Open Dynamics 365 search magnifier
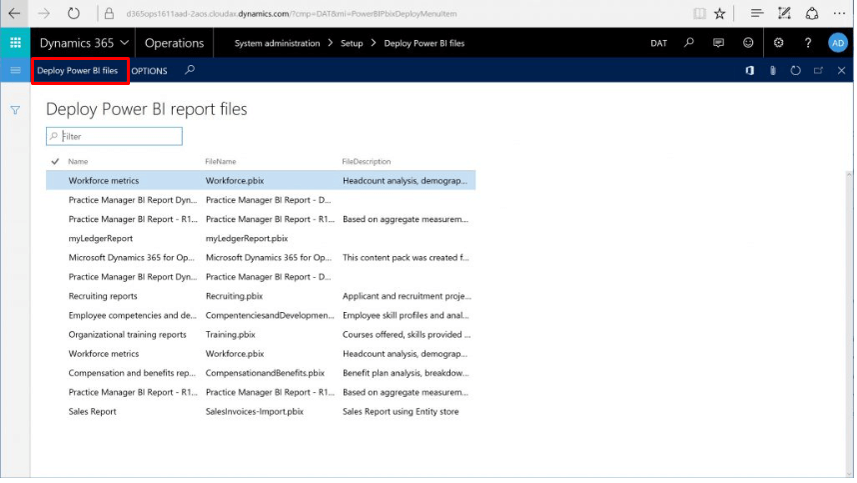 [689, 43]
